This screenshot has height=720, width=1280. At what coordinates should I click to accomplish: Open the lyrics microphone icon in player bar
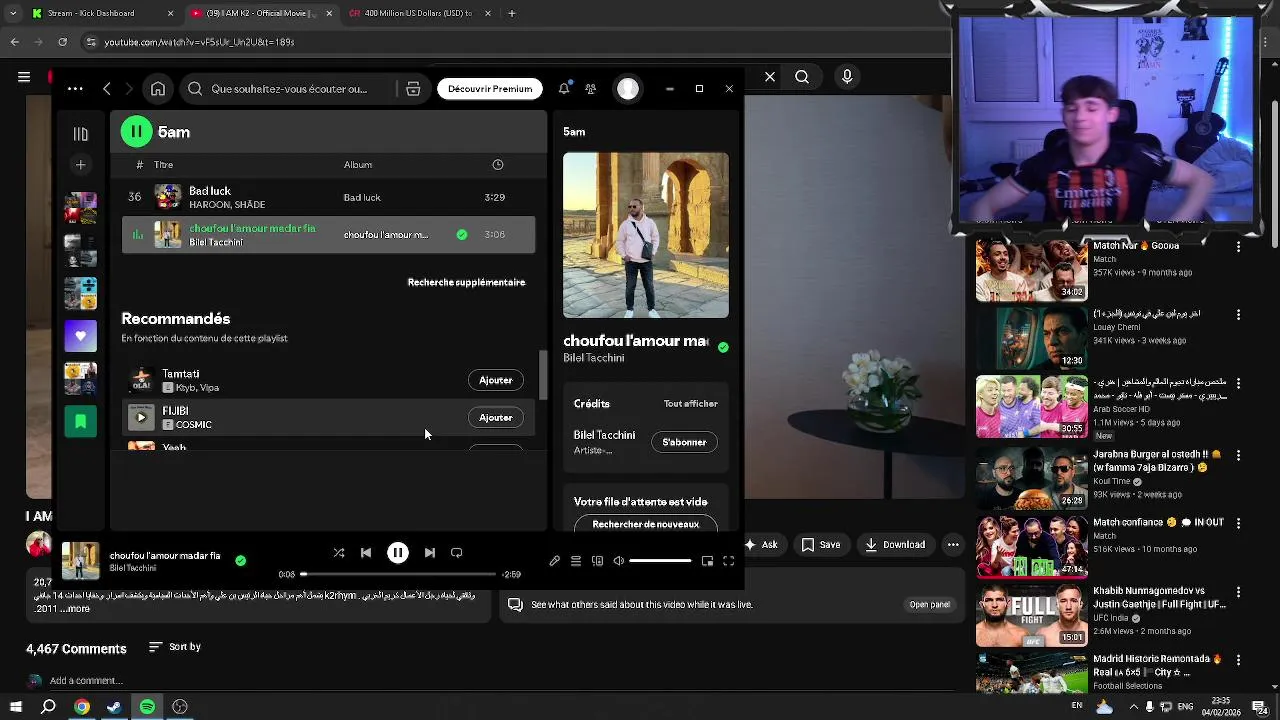point(555,561)
